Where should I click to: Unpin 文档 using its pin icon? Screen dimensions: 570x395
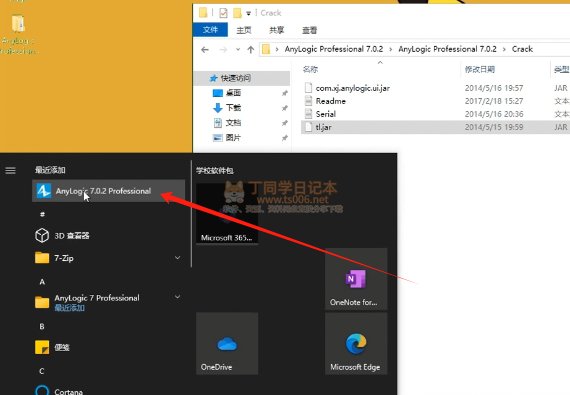(x=285, y=123)
